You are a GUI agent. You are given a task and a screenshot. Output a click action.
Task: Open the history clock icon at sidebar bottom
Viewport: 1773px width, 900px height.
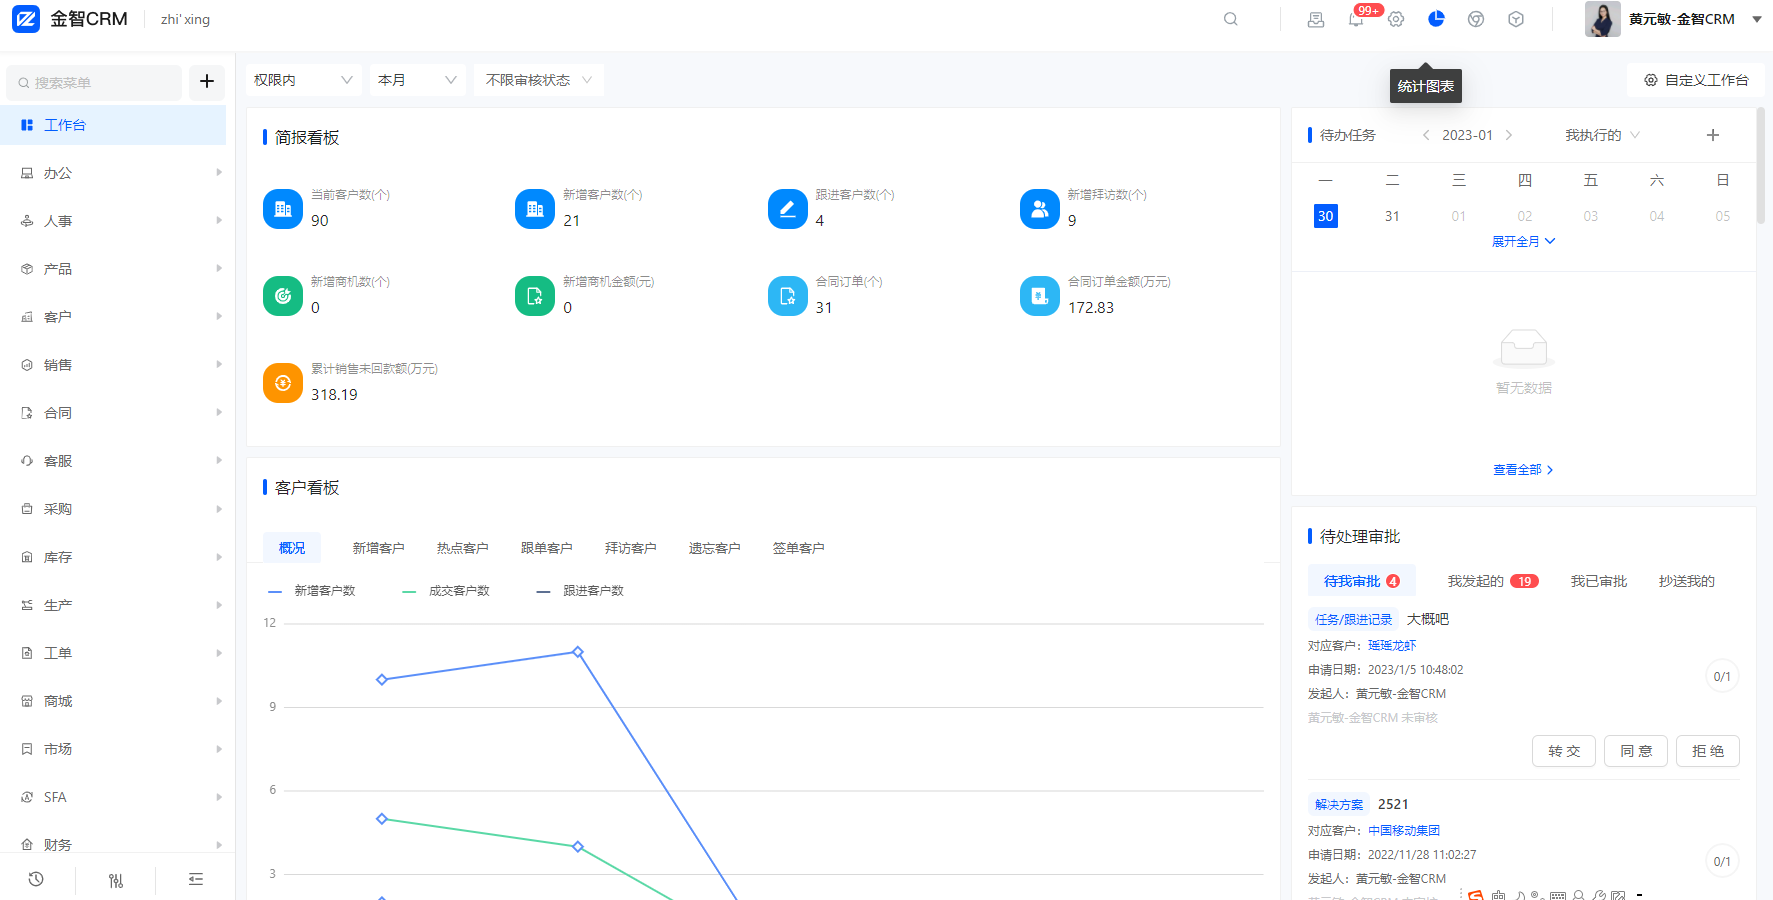[36, 879]
